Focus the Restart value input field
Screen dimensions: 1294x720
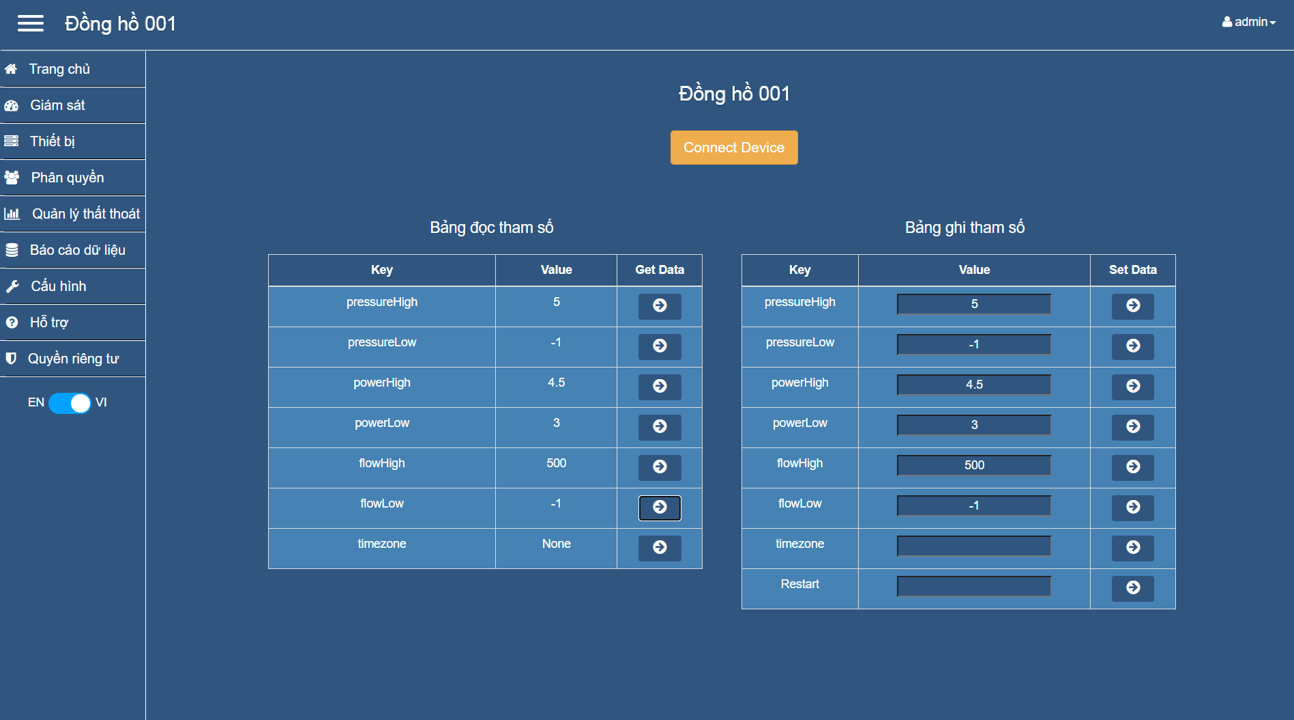(973, 586)
